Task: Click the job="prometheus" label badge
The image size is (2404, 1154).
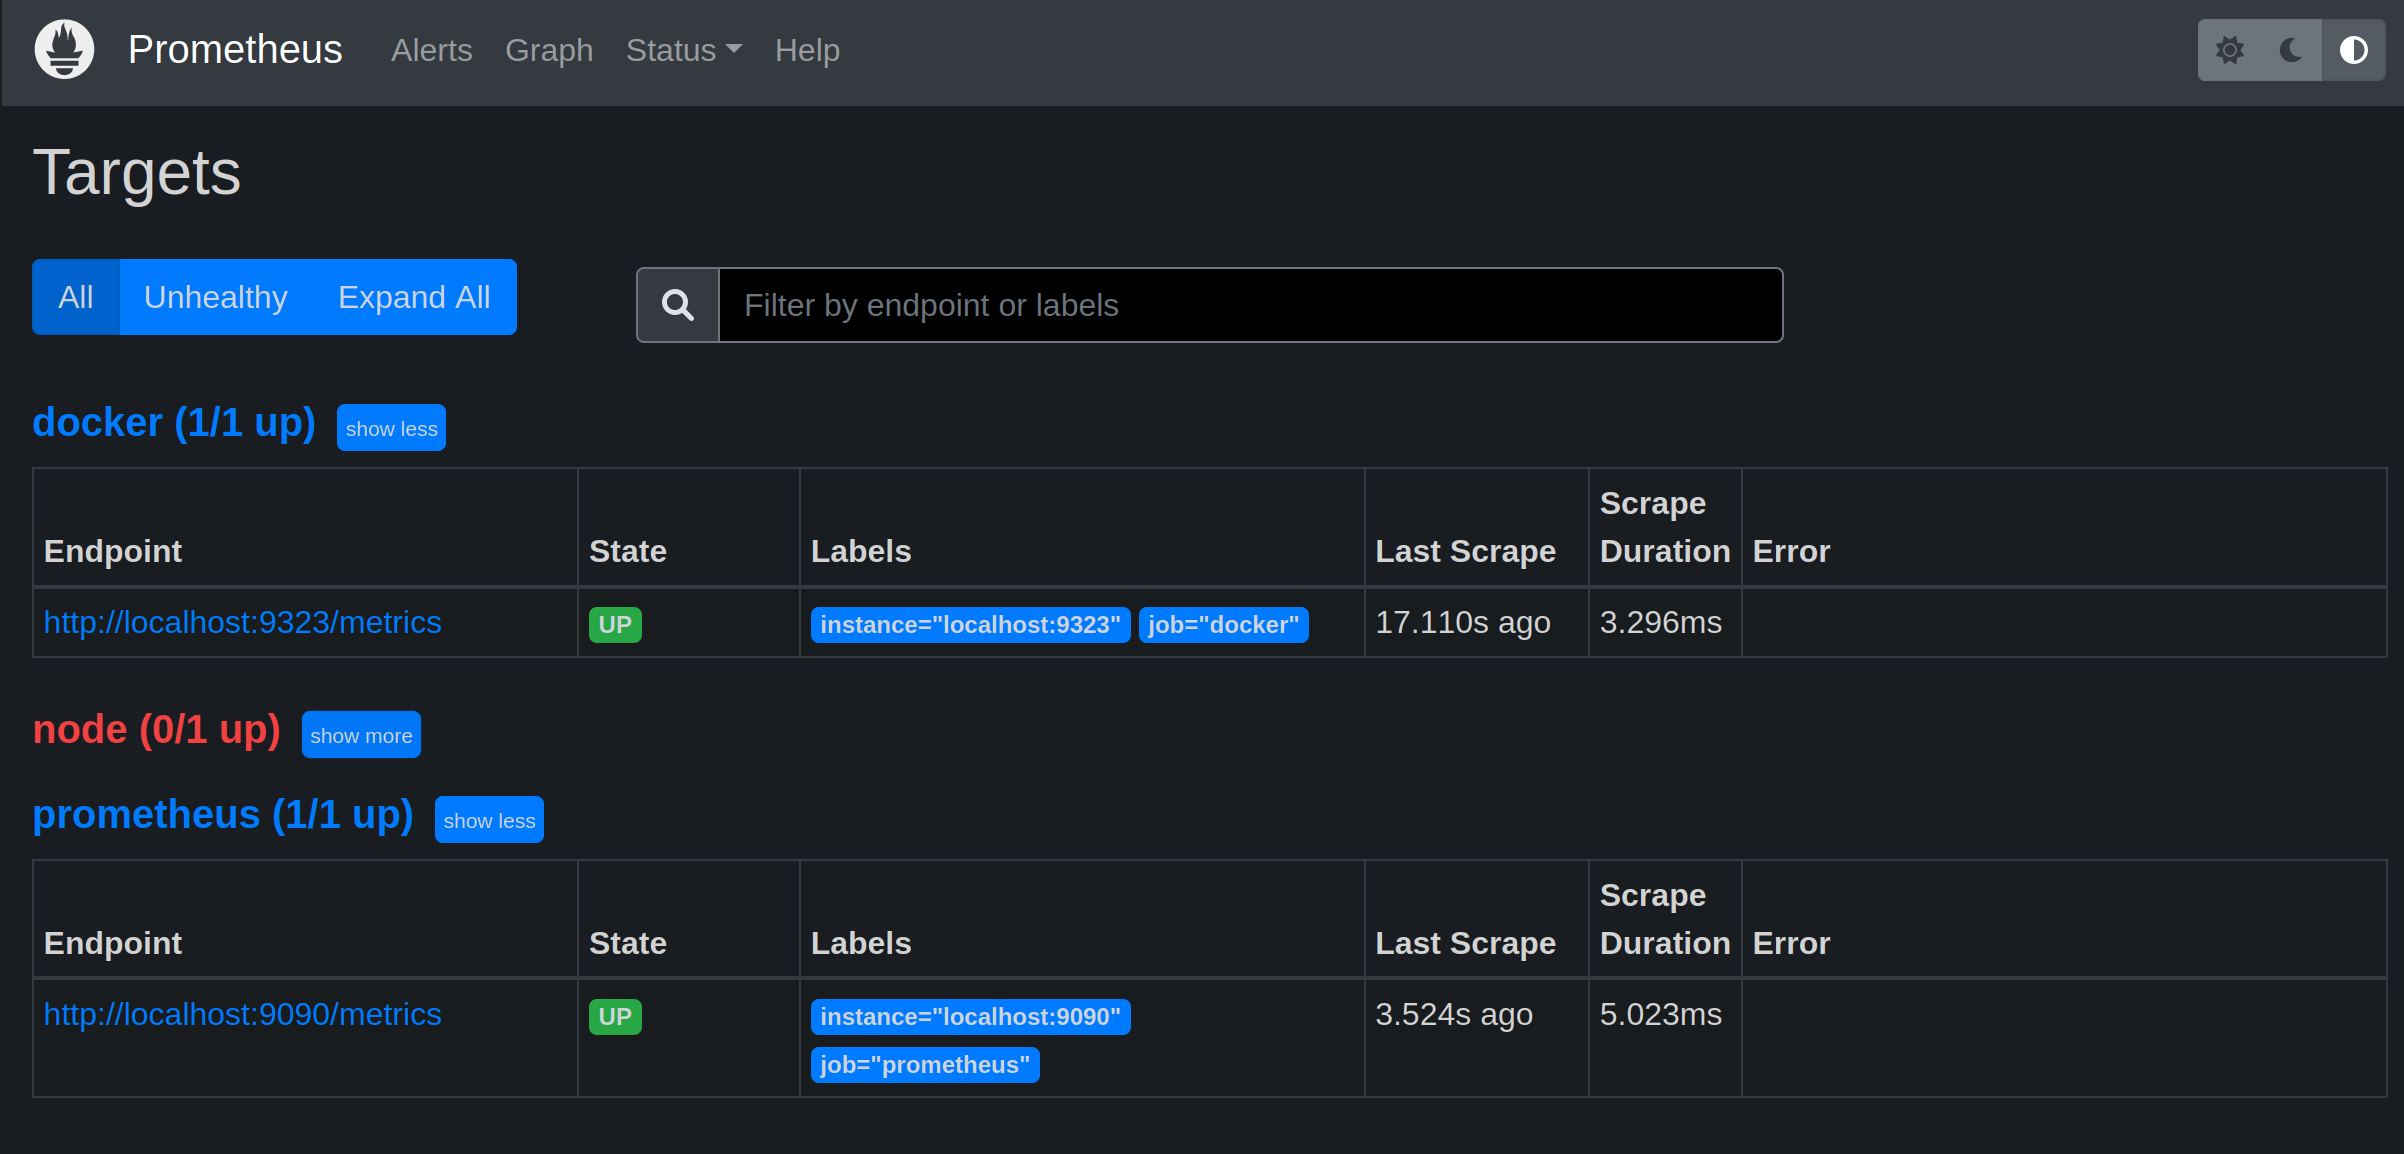Action: tap(924, 1064)
